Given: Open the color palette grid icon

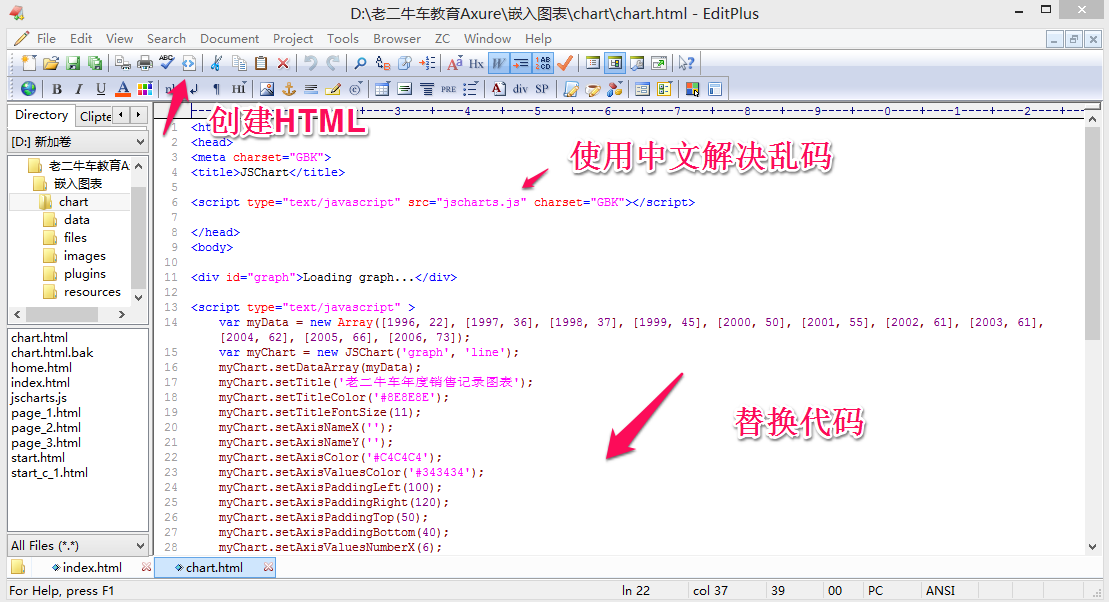Looking at the screenshot, I should pos(144,89).
